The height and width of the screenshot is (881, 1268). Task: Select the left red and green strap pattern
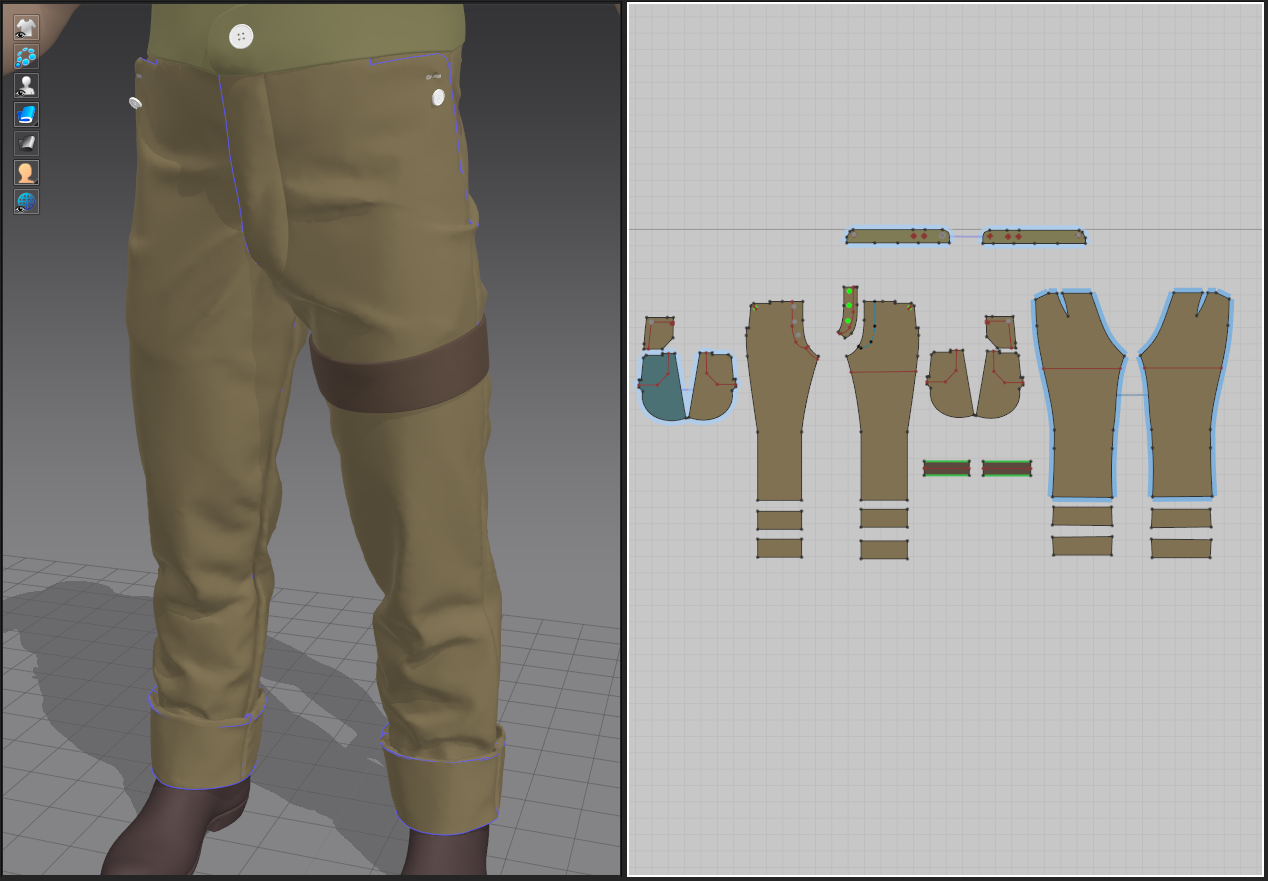[x=946, y=468]
